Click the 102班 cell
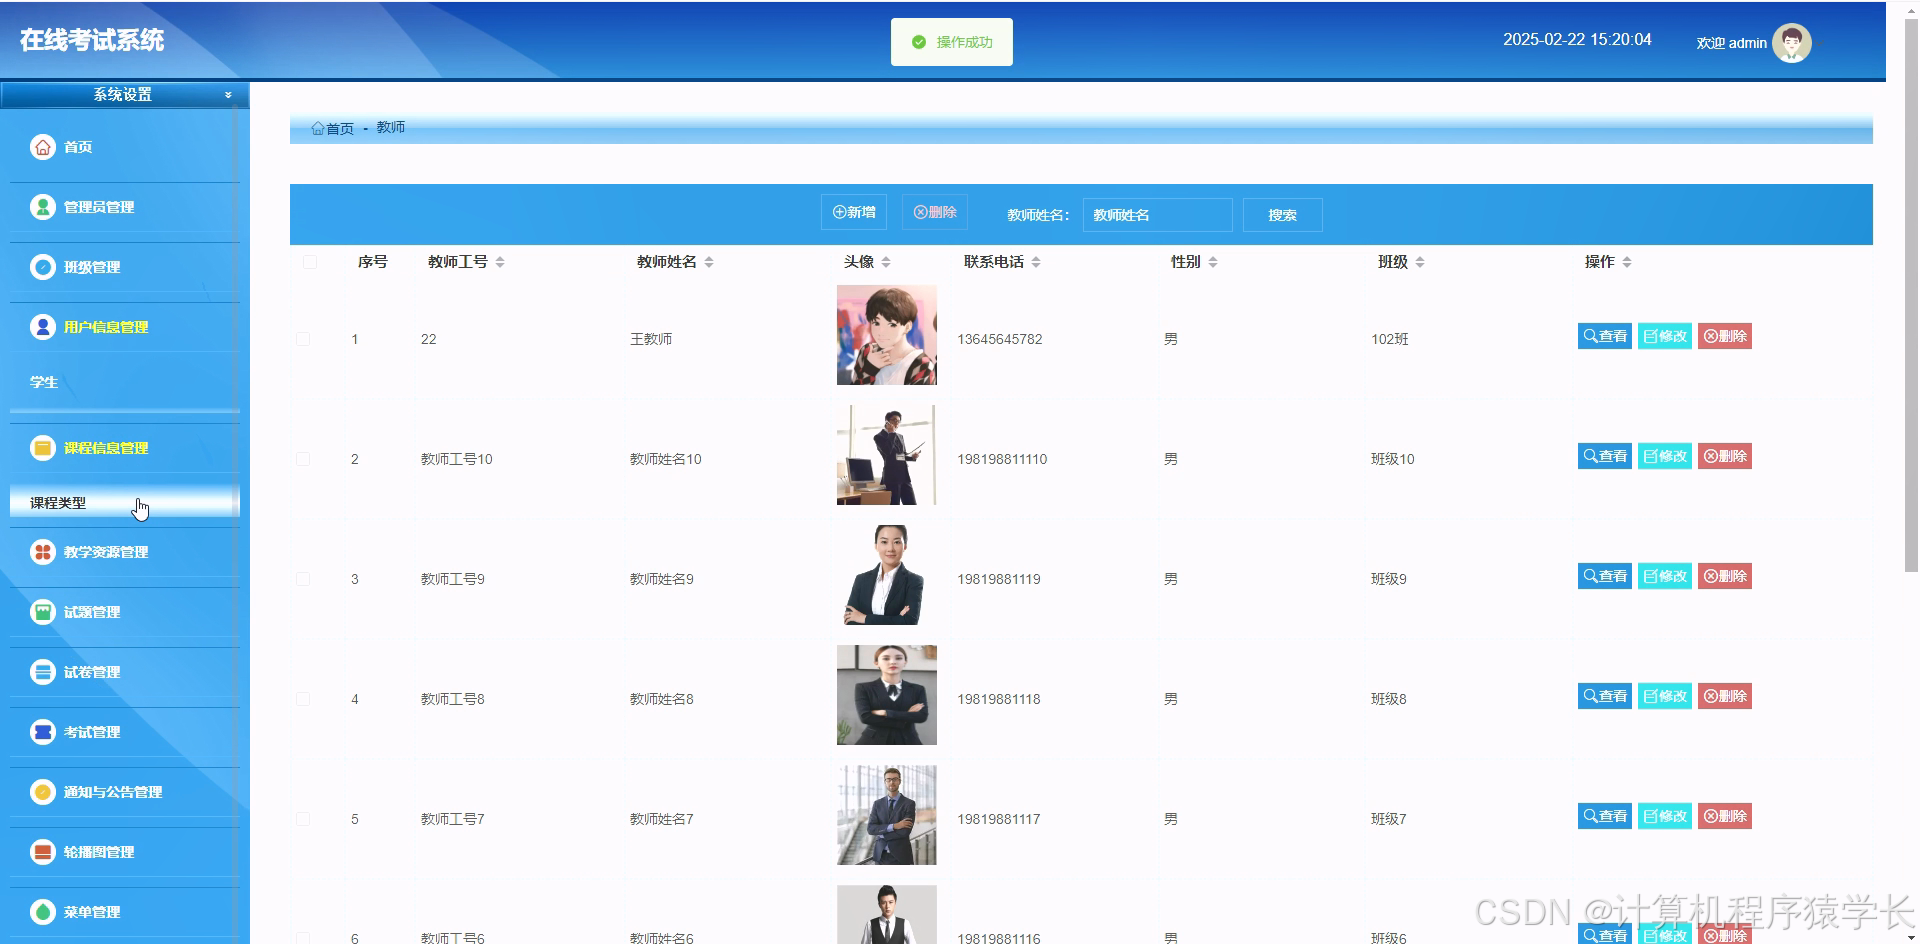1920x944 pixels. point(1389,339)
